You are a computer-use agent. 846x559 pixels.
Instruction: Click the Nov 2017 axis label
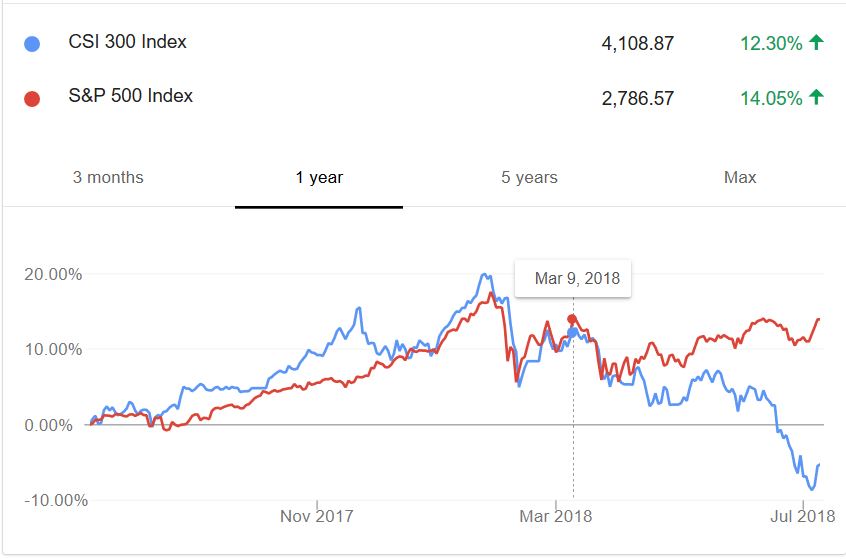coord(316,517)
